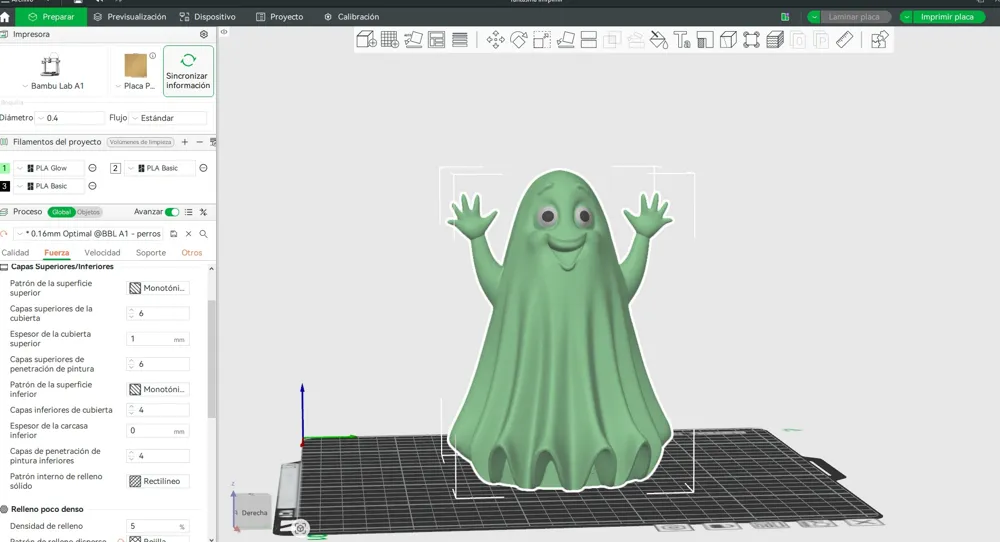Image resolution: width=1000 pixels, height=542 pixels.
Task: Select the Color painting bucket tool
Action: click(658, 40)
